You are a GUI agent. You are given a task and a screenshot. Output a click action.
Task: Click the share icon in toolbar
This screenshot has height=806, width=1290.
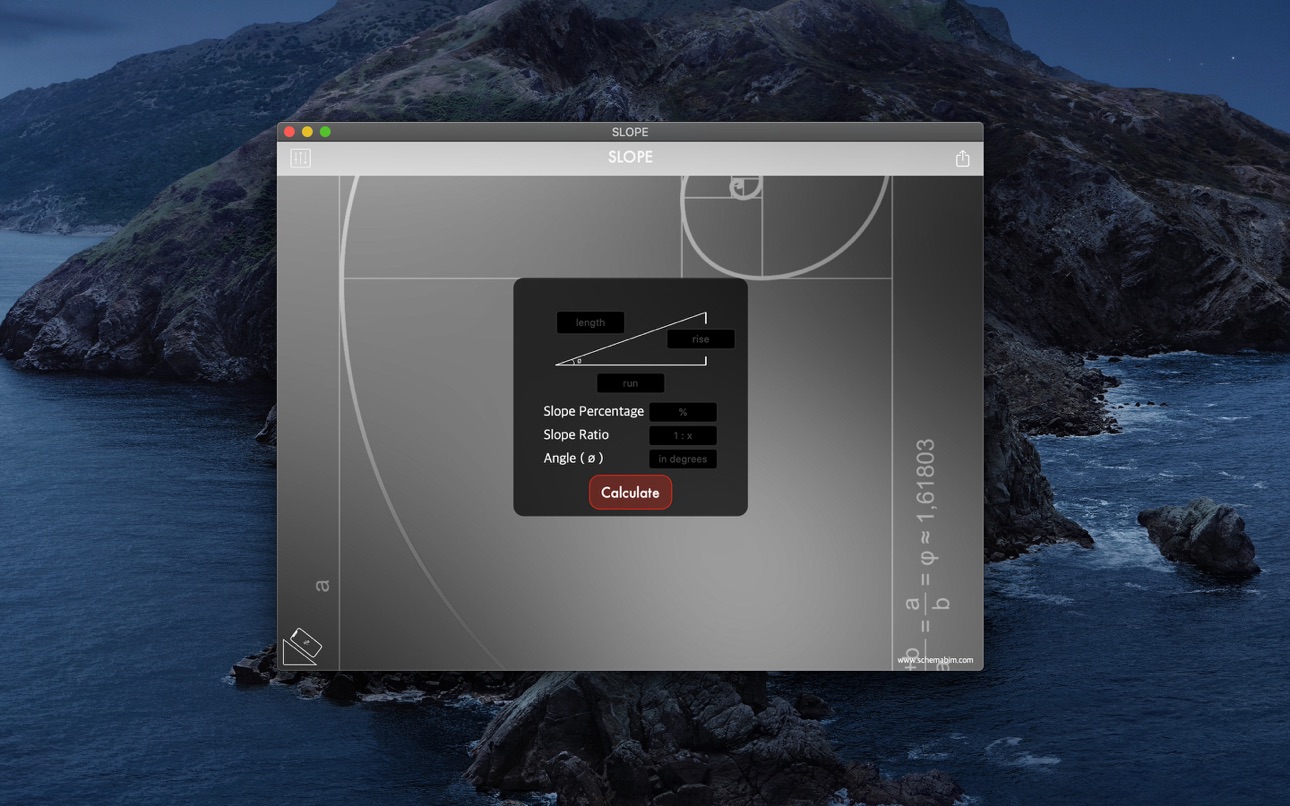click(962, 158)
